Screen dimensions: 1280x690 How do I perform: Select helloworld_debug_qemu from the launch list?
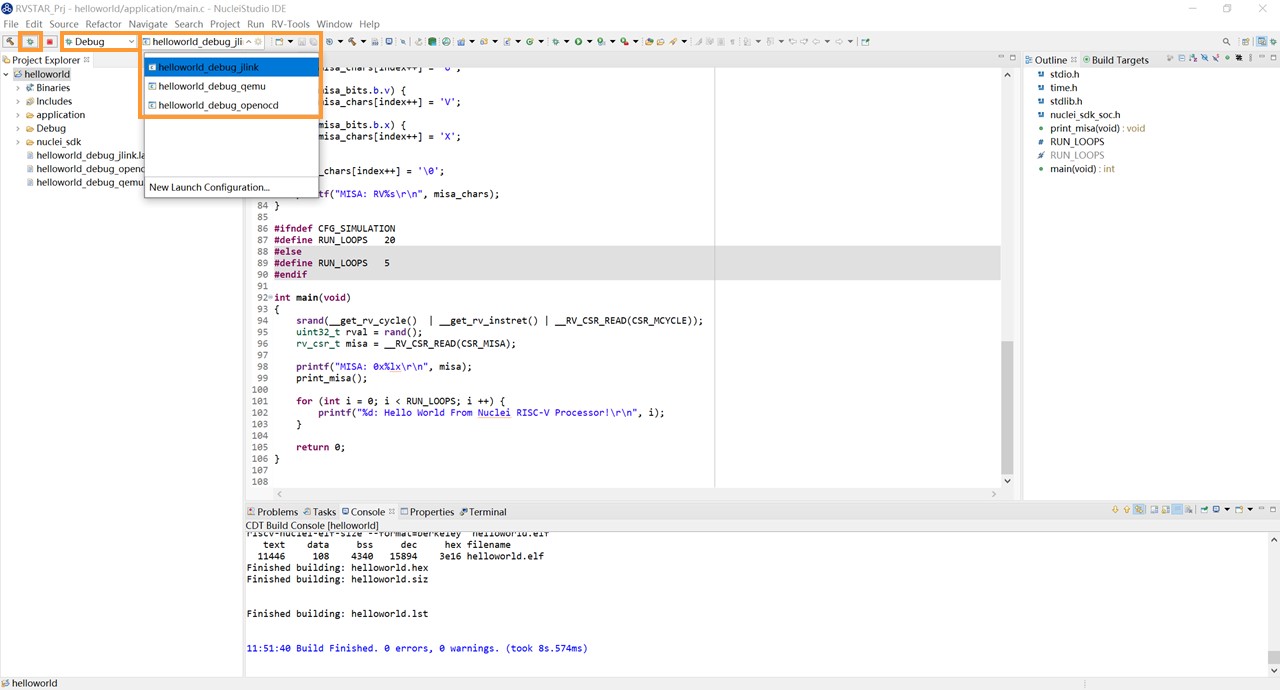[231, 86]
